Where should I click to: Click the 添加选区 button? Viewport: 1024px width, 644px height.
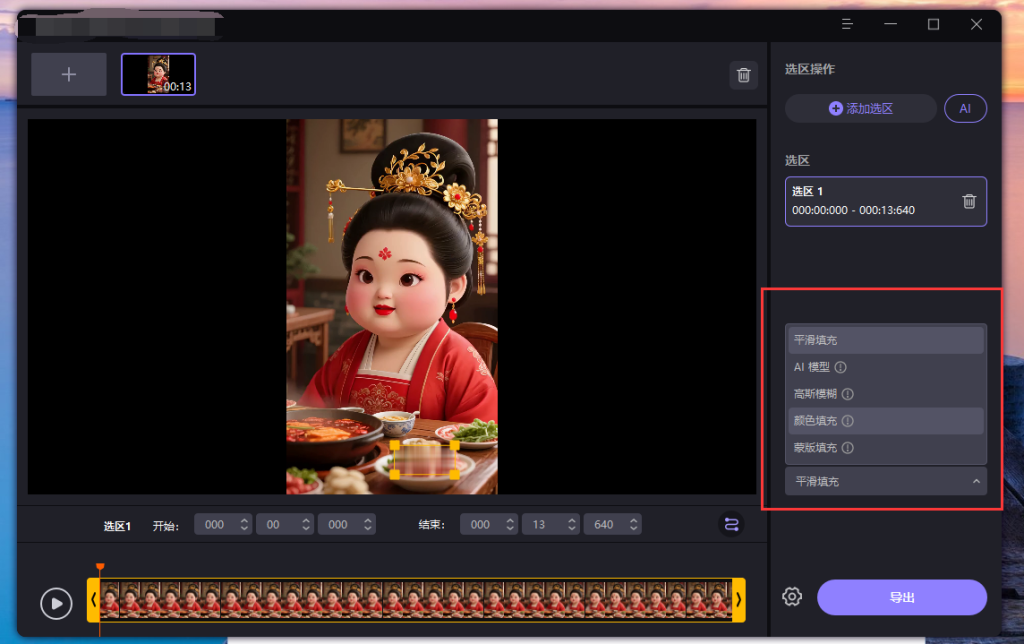click(860, 108)
